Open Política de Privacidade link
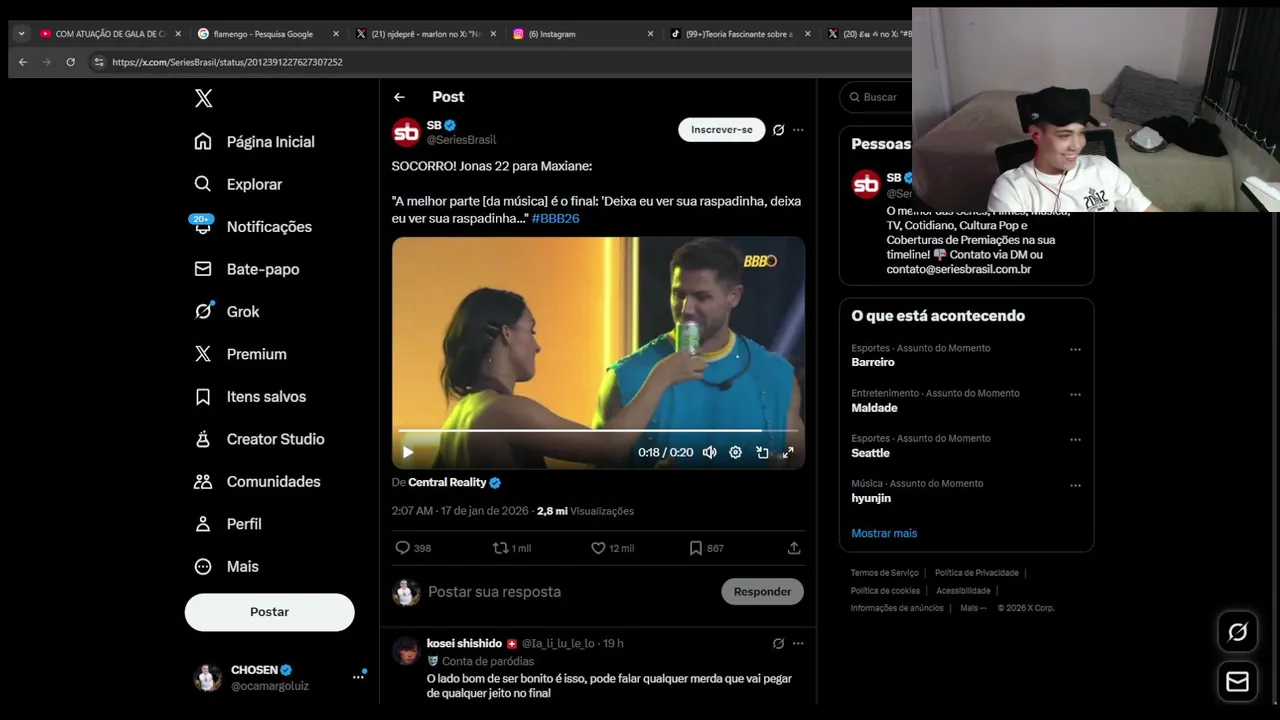1280x720 pixels. click(976, 573)
